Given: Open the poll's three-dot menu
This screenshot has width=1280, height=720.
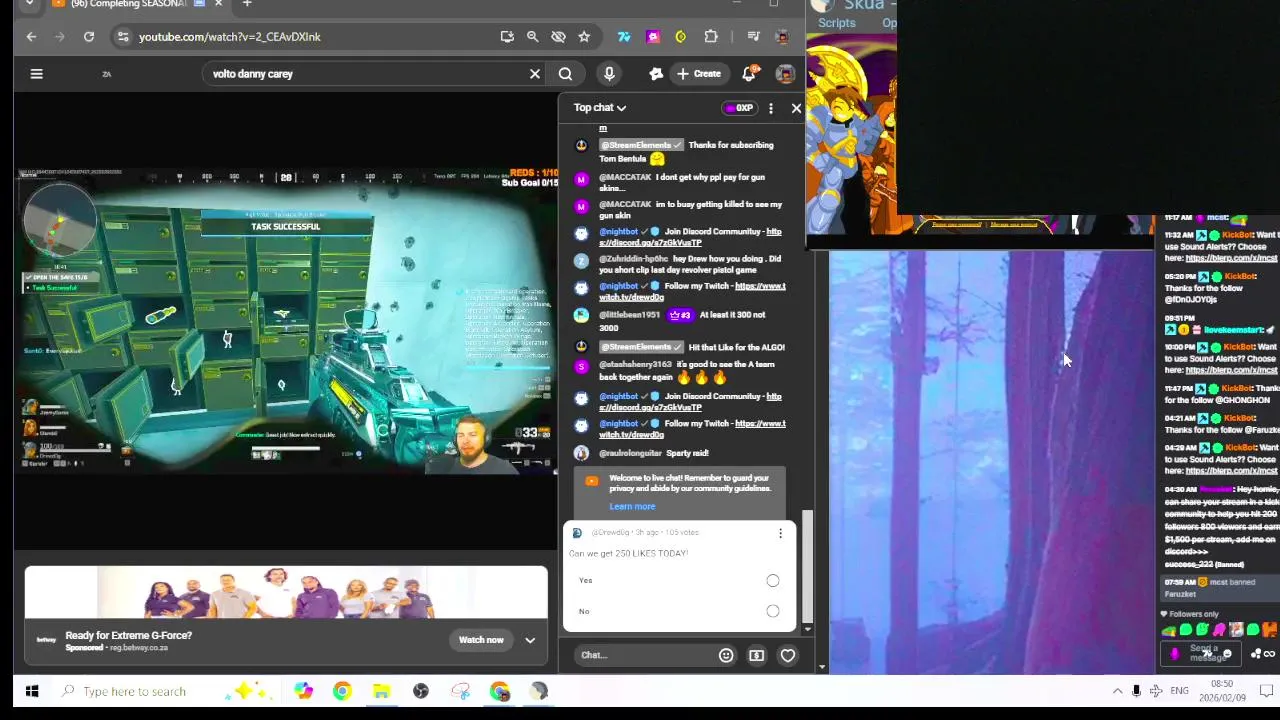Looking at the screenshot, I should coord(780,534).
